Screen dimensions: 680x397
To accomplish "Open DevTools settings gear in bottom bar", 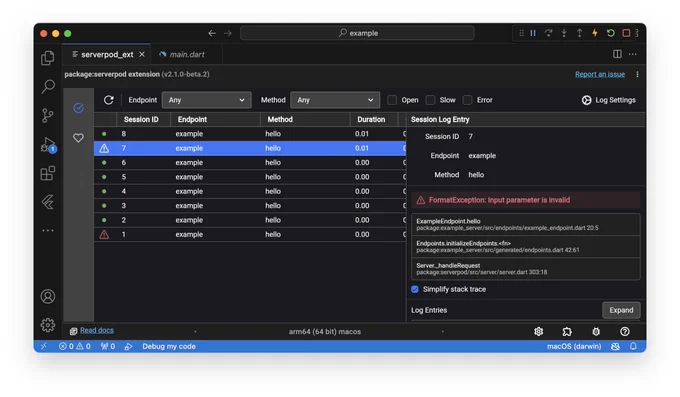I will (539, 331).
